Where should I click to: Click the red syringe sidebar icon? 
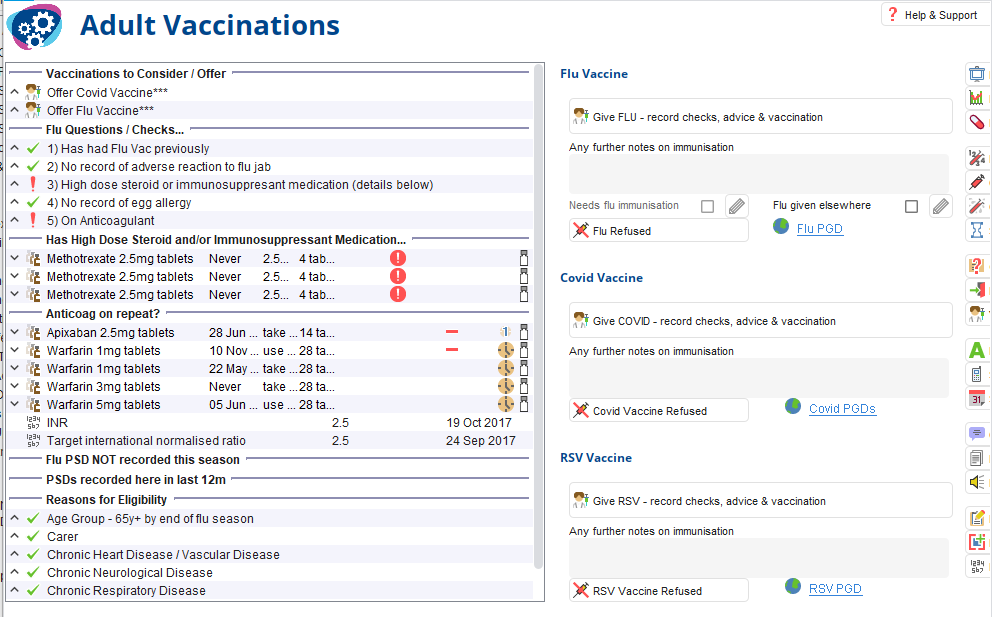pos(976,181)
